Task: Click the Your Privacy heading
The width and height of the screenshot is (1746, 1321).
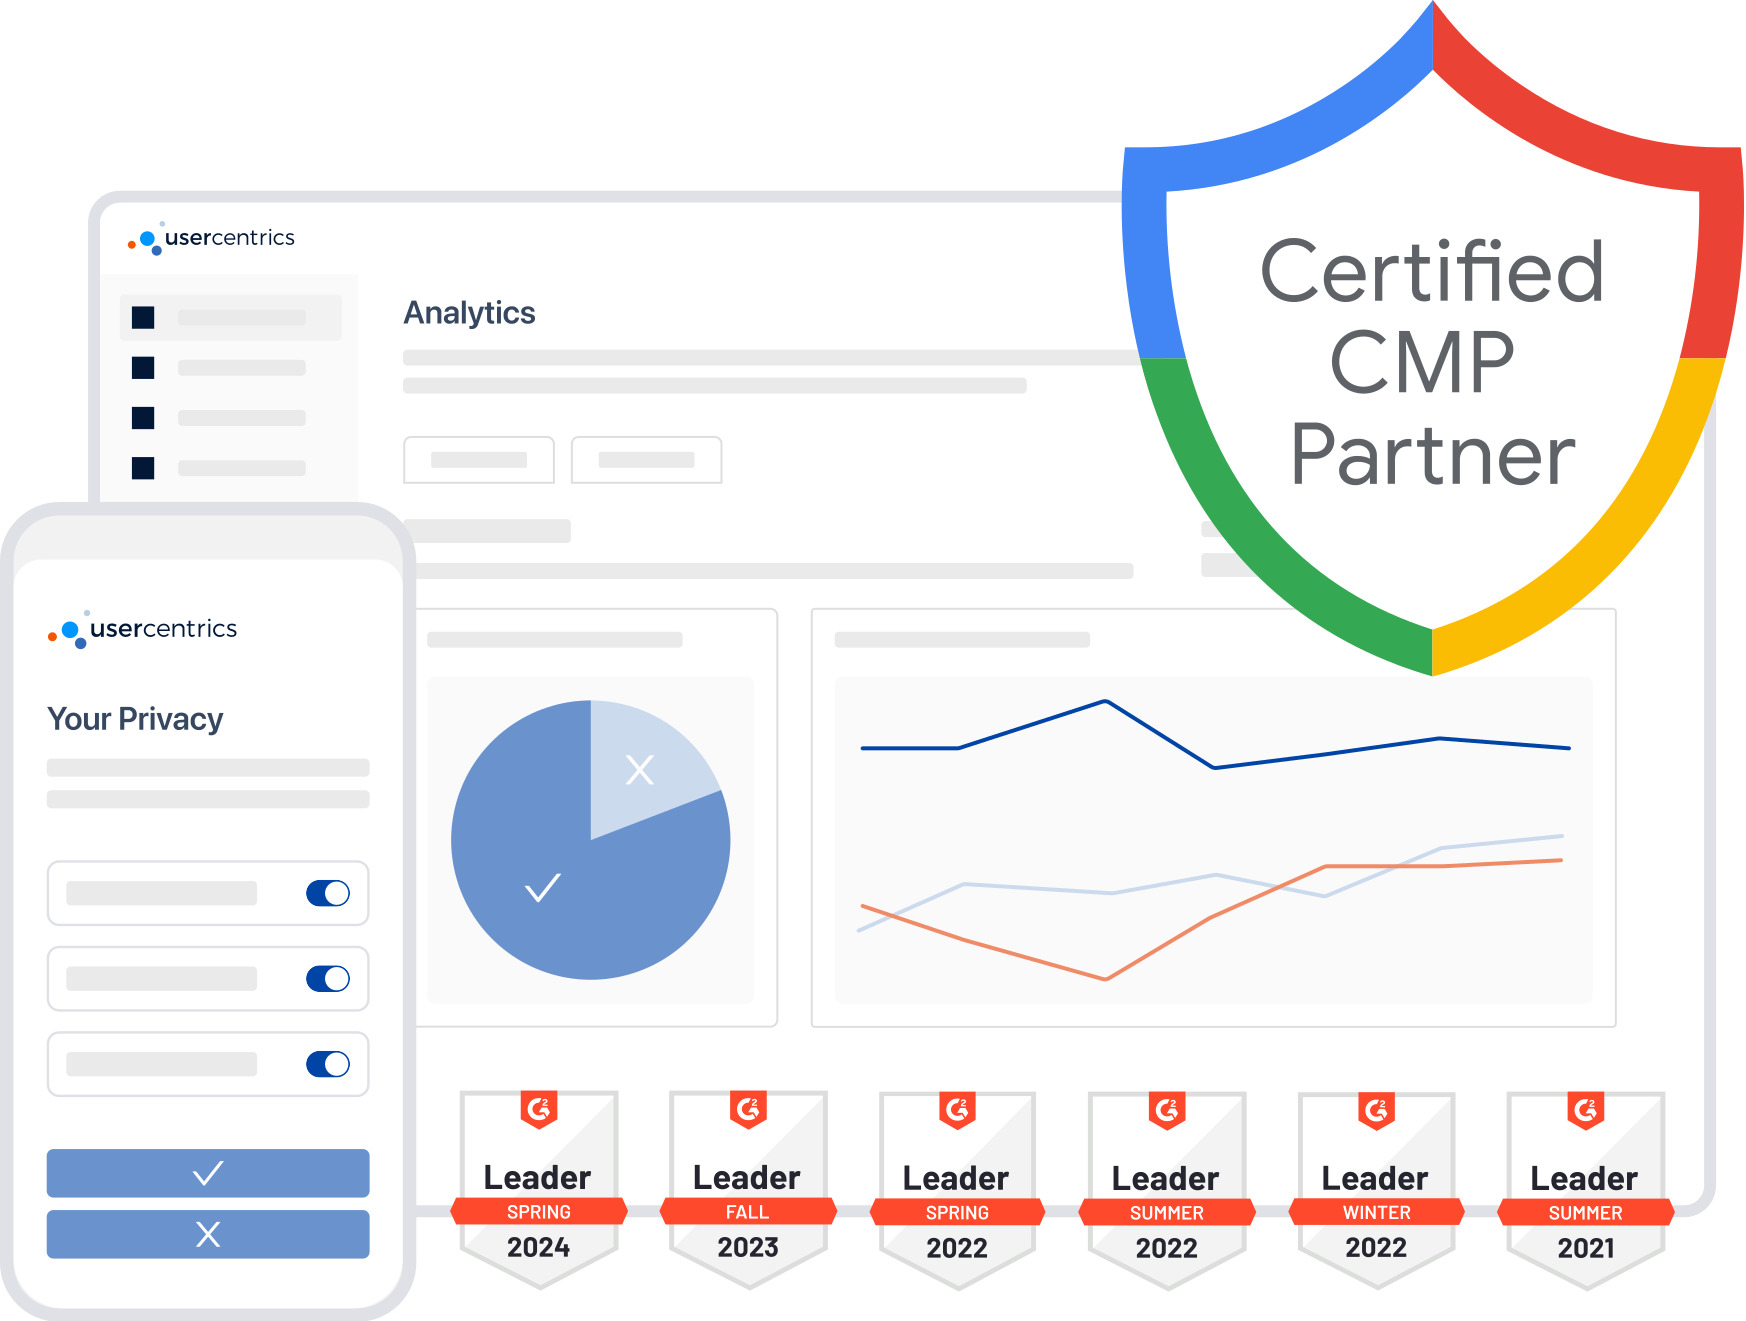Action: [135, 719]
